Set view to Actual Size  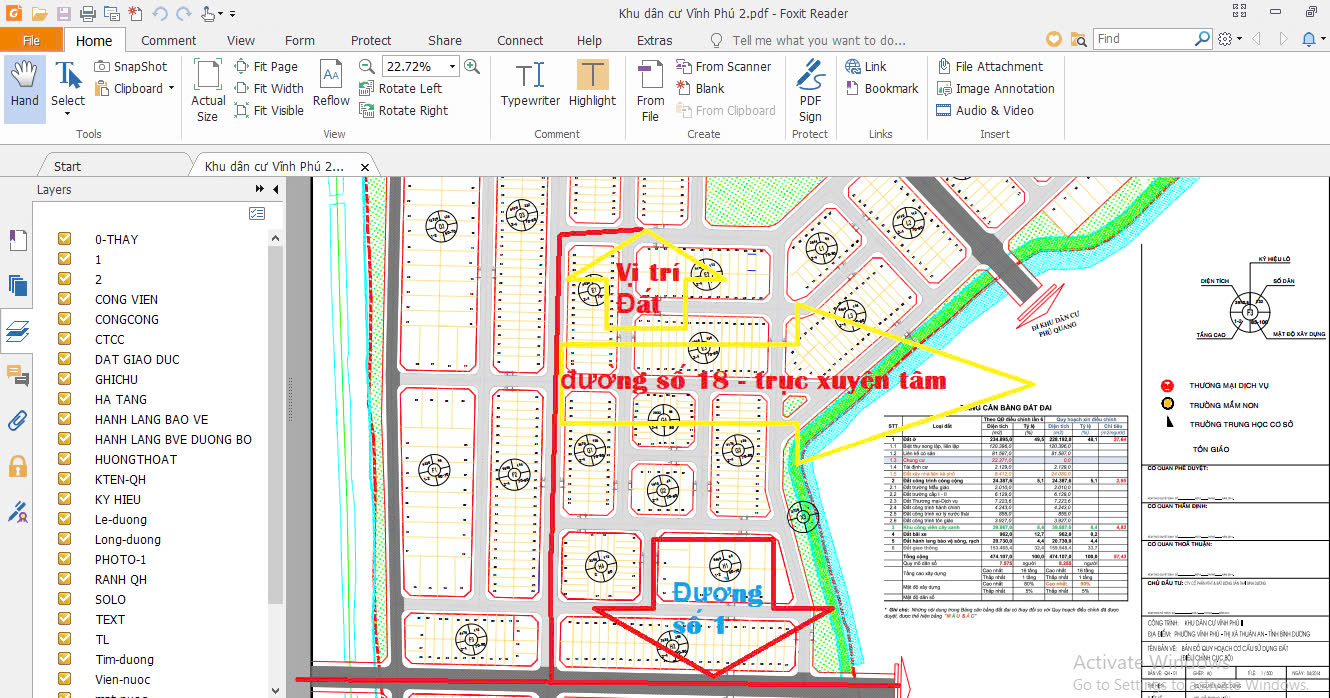click(x=208, y=90)
